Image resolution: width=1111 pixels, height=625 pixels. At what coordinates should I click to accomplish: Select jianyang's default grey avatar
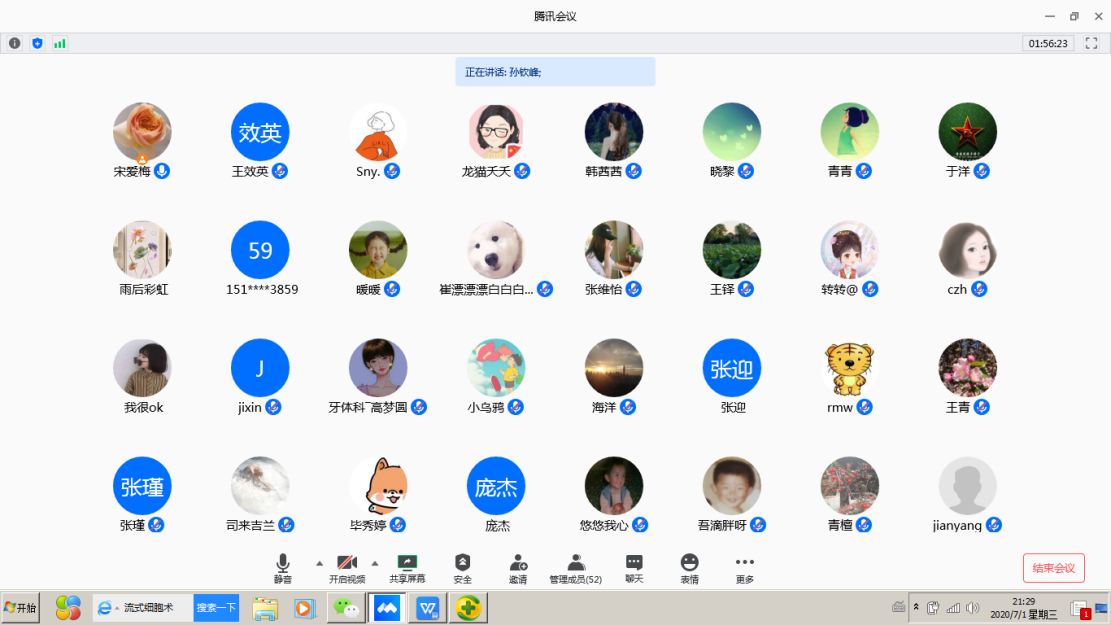click(968, 486)
